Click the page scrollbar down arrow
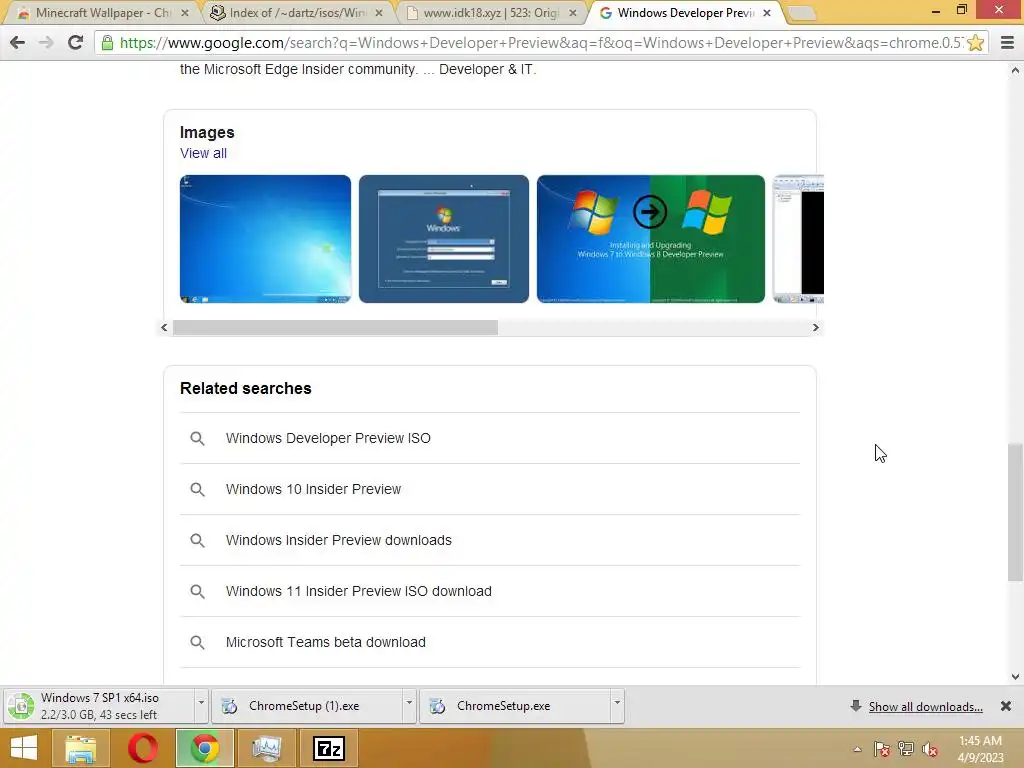This screenshot has width=1024, height=768. coord(1015,677)
